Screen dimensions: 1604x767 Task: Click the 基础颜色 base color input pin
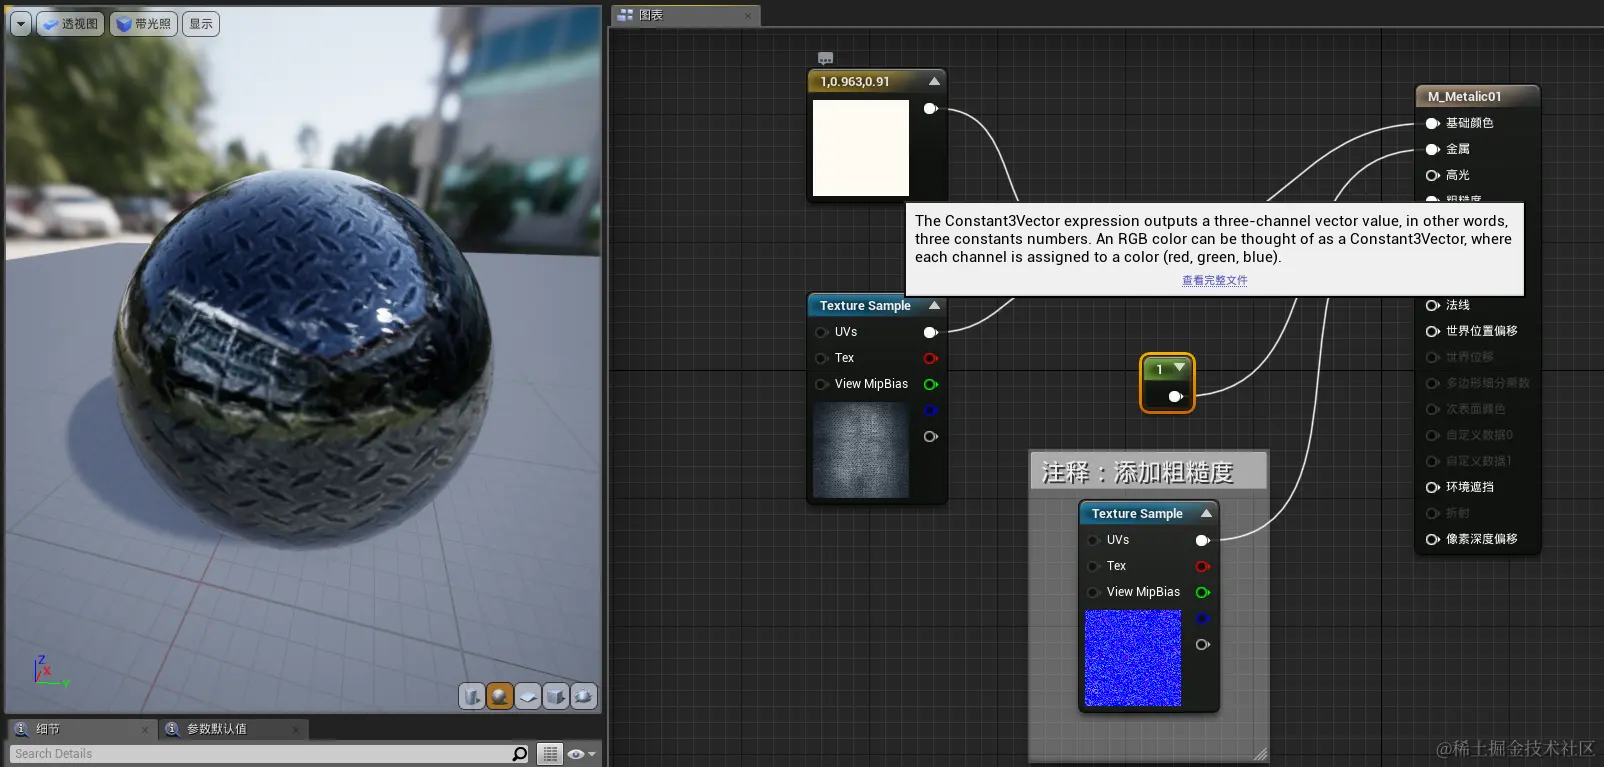pyautogui.click(x=1432, y=123)
